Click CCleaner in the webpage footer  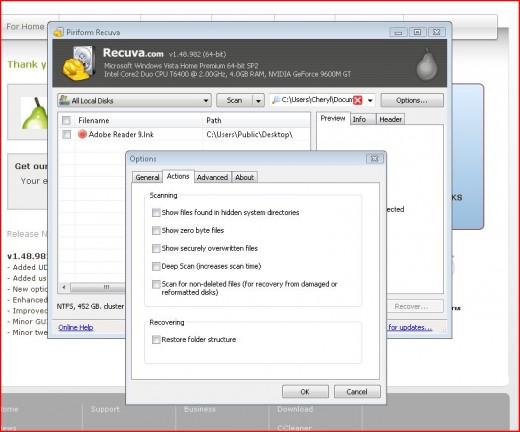(294, 427)
